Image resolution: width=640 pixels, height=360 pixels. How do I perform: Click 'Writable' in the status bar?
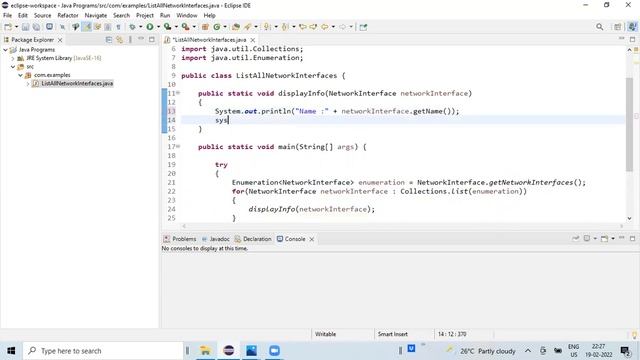[325, 334]
